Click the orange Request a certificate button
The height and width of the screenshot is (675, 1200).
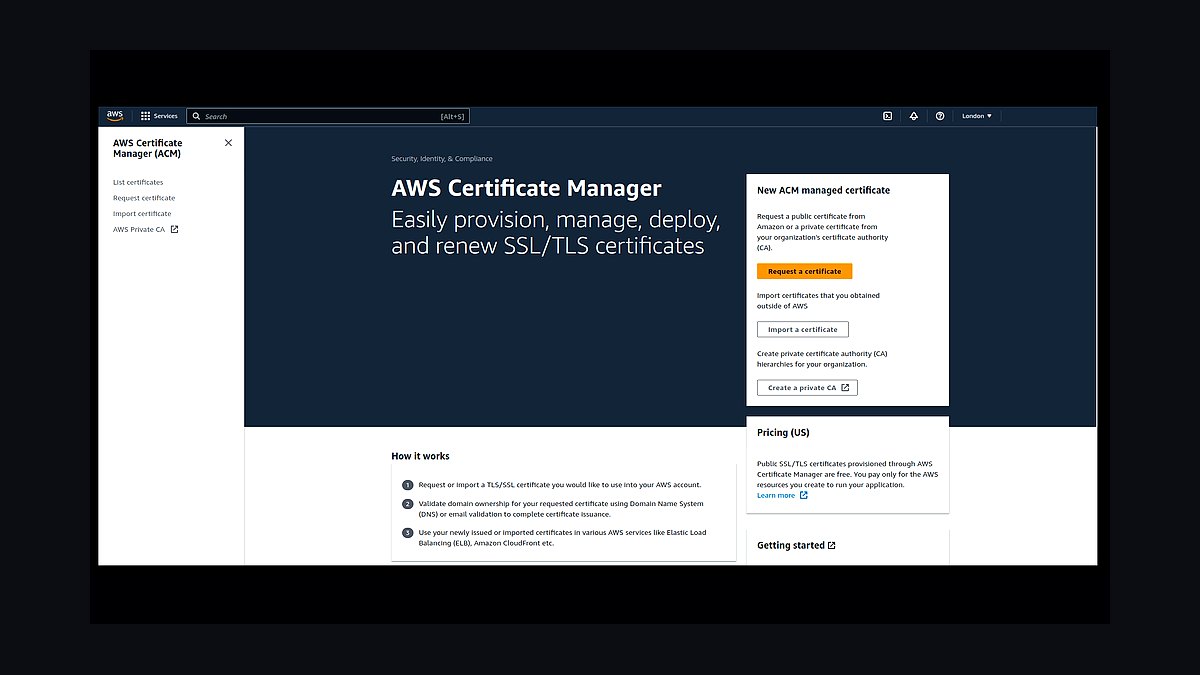(805, 271)
